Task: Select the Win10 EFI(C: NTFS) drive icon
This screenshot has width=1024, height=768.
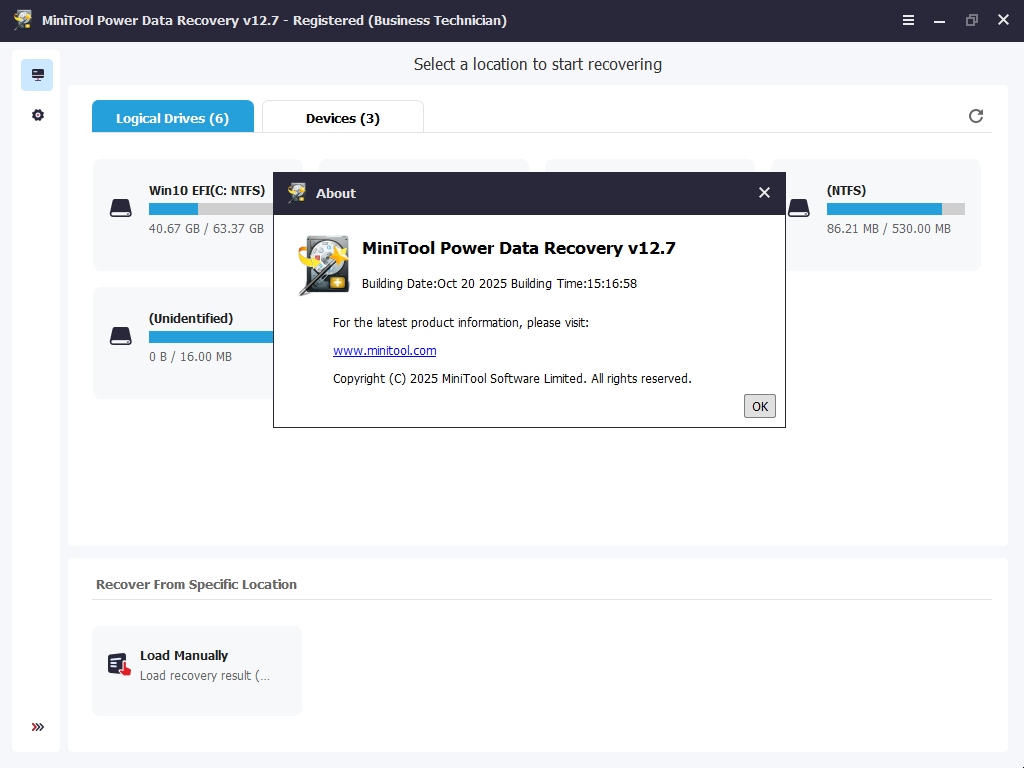Action: click(121, 208)
